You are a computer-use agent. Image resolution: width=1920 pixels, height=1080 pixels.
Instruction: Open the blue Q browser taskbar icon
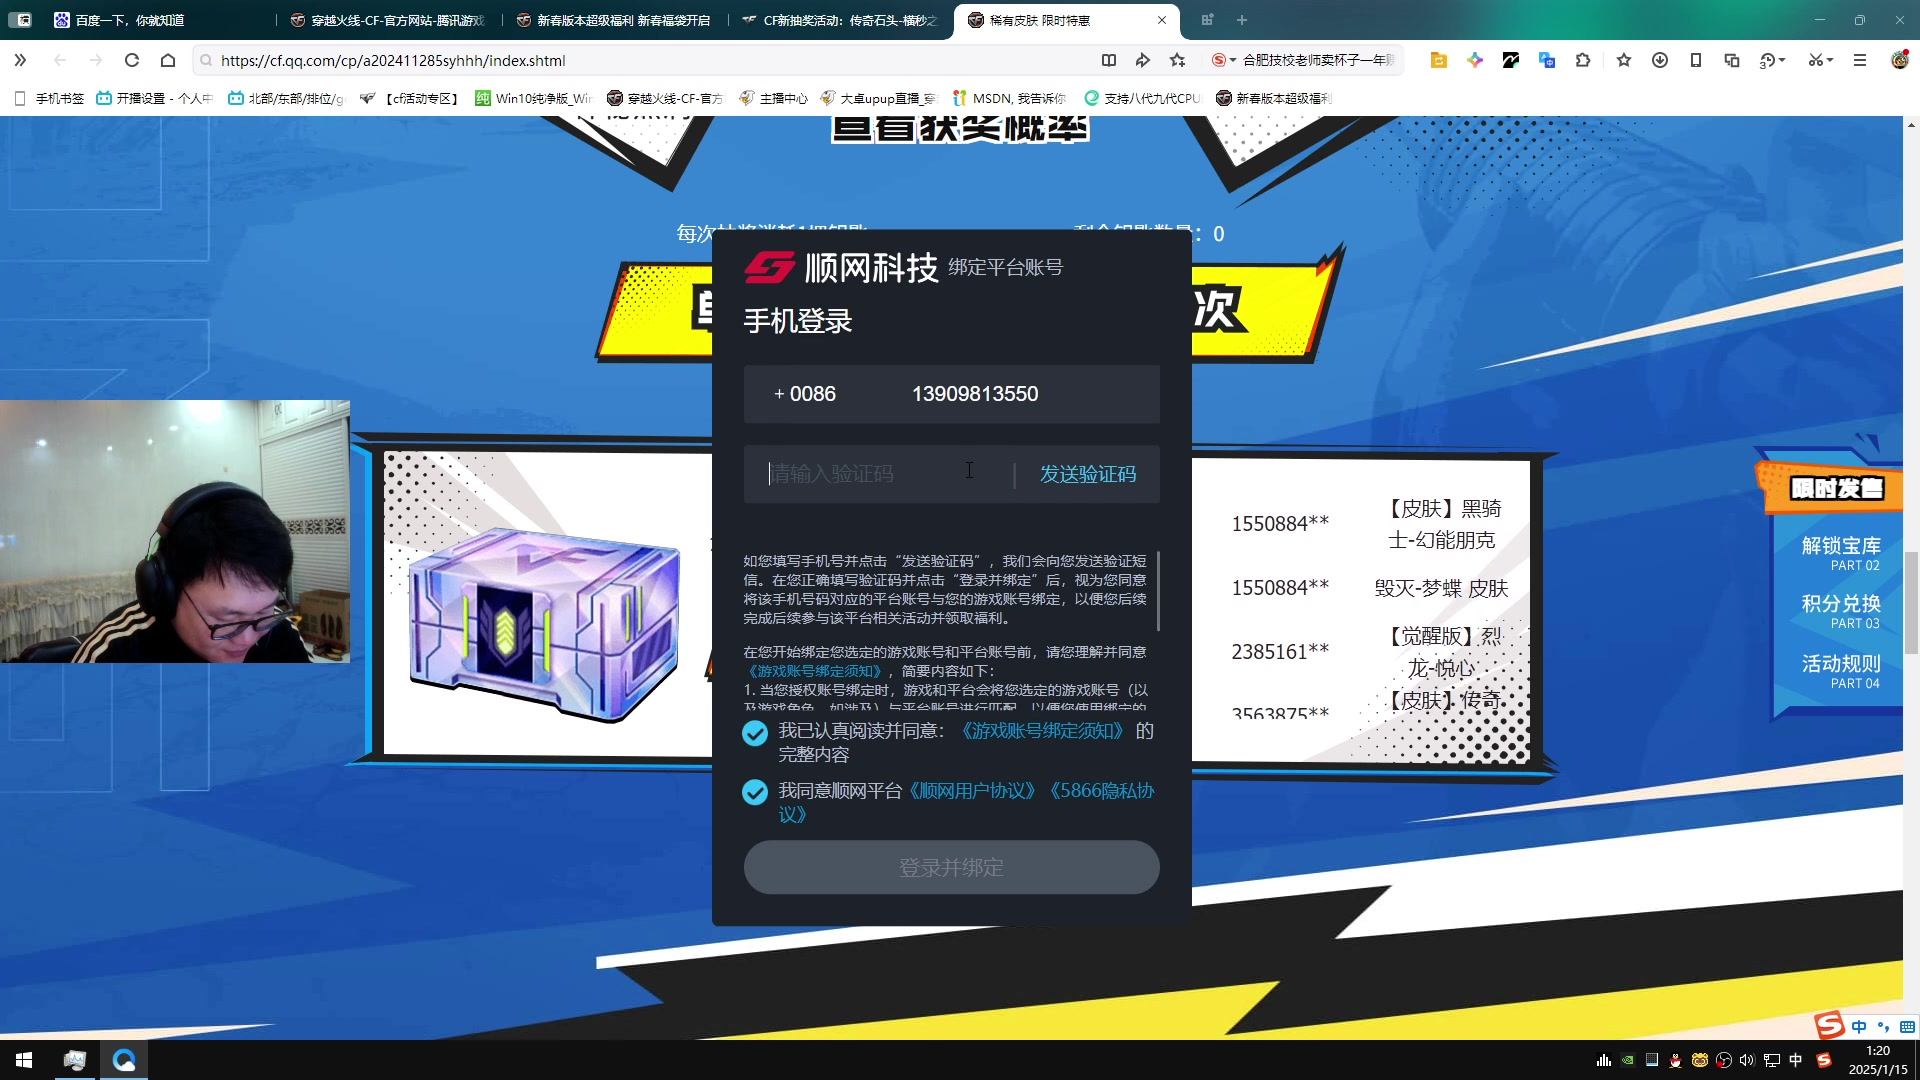(124, 1060)
